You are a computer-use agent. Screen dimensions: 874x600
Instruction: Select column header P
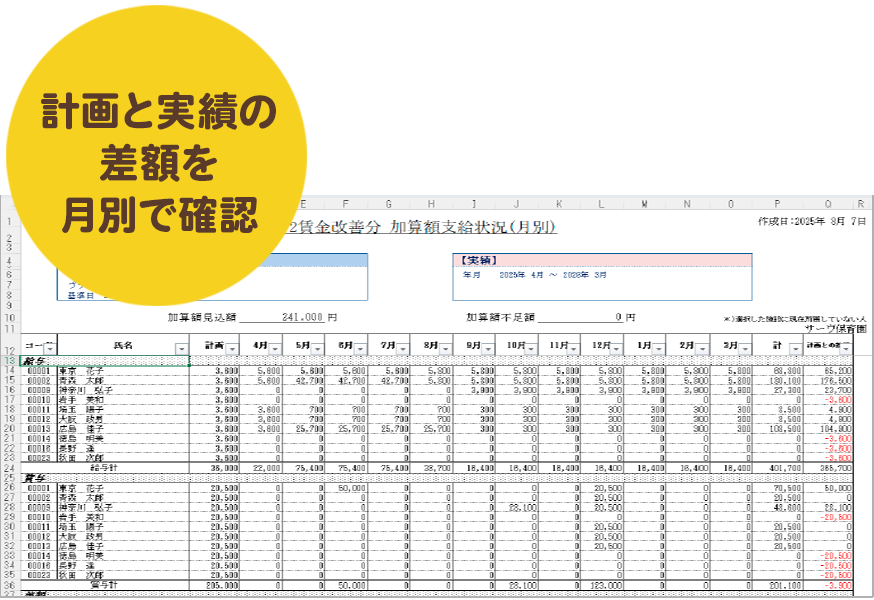(x=775, y=204)
